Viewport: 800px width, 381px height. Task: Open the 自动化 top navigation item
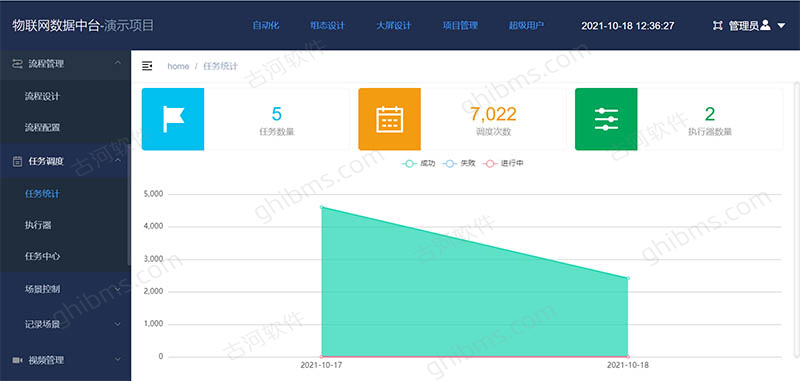pyautogui.click(x=266, y=26)
